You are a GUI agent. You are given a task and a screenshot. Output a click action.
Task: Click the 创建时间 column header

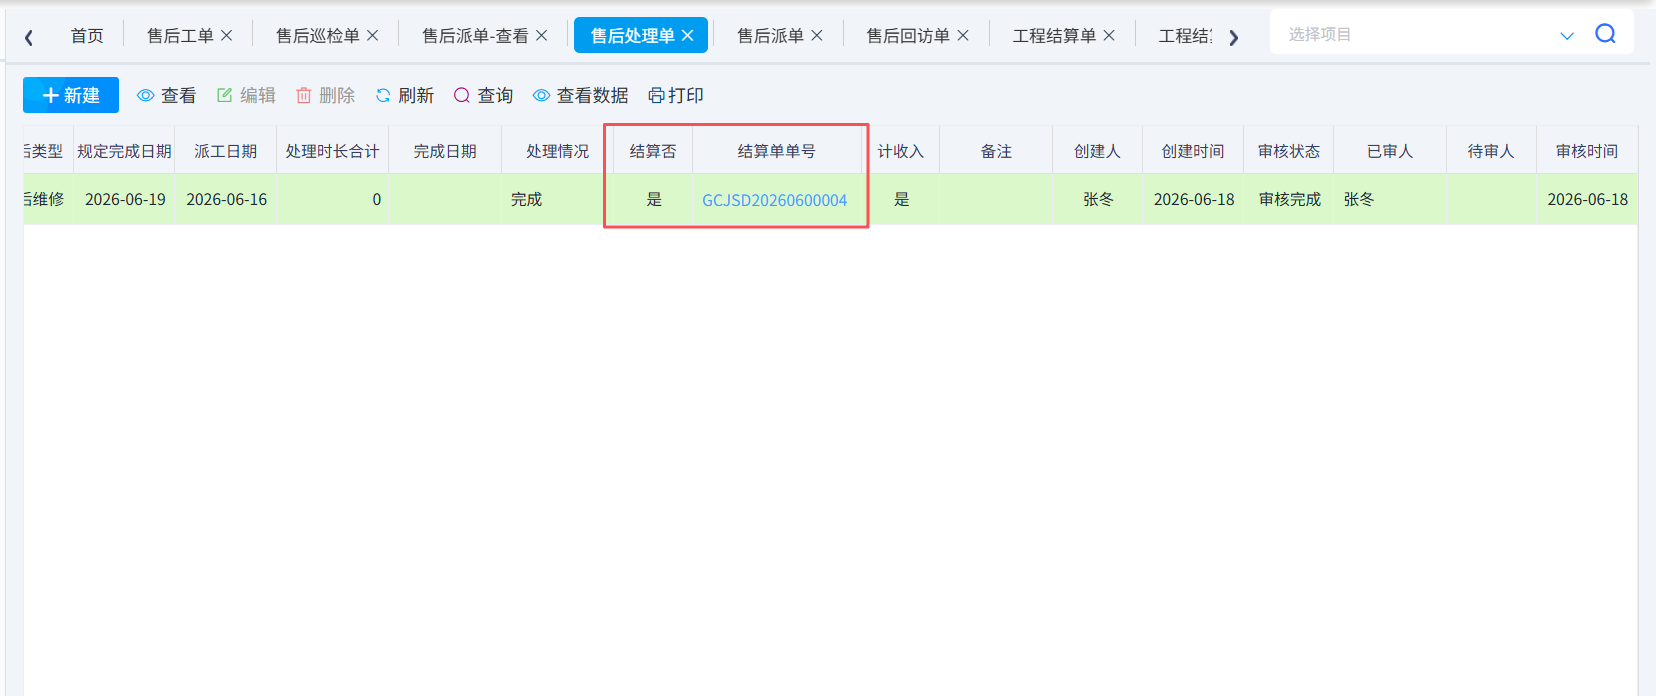tap(1193, 151)
